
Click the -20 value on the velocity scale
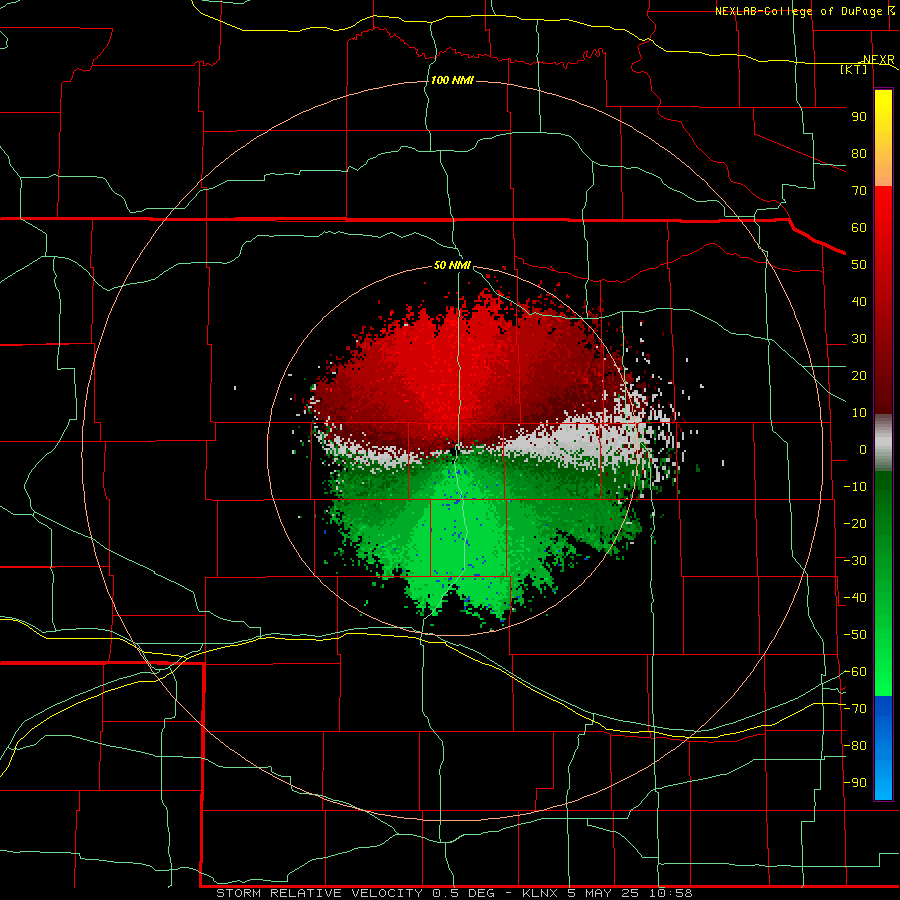point(855,523)
